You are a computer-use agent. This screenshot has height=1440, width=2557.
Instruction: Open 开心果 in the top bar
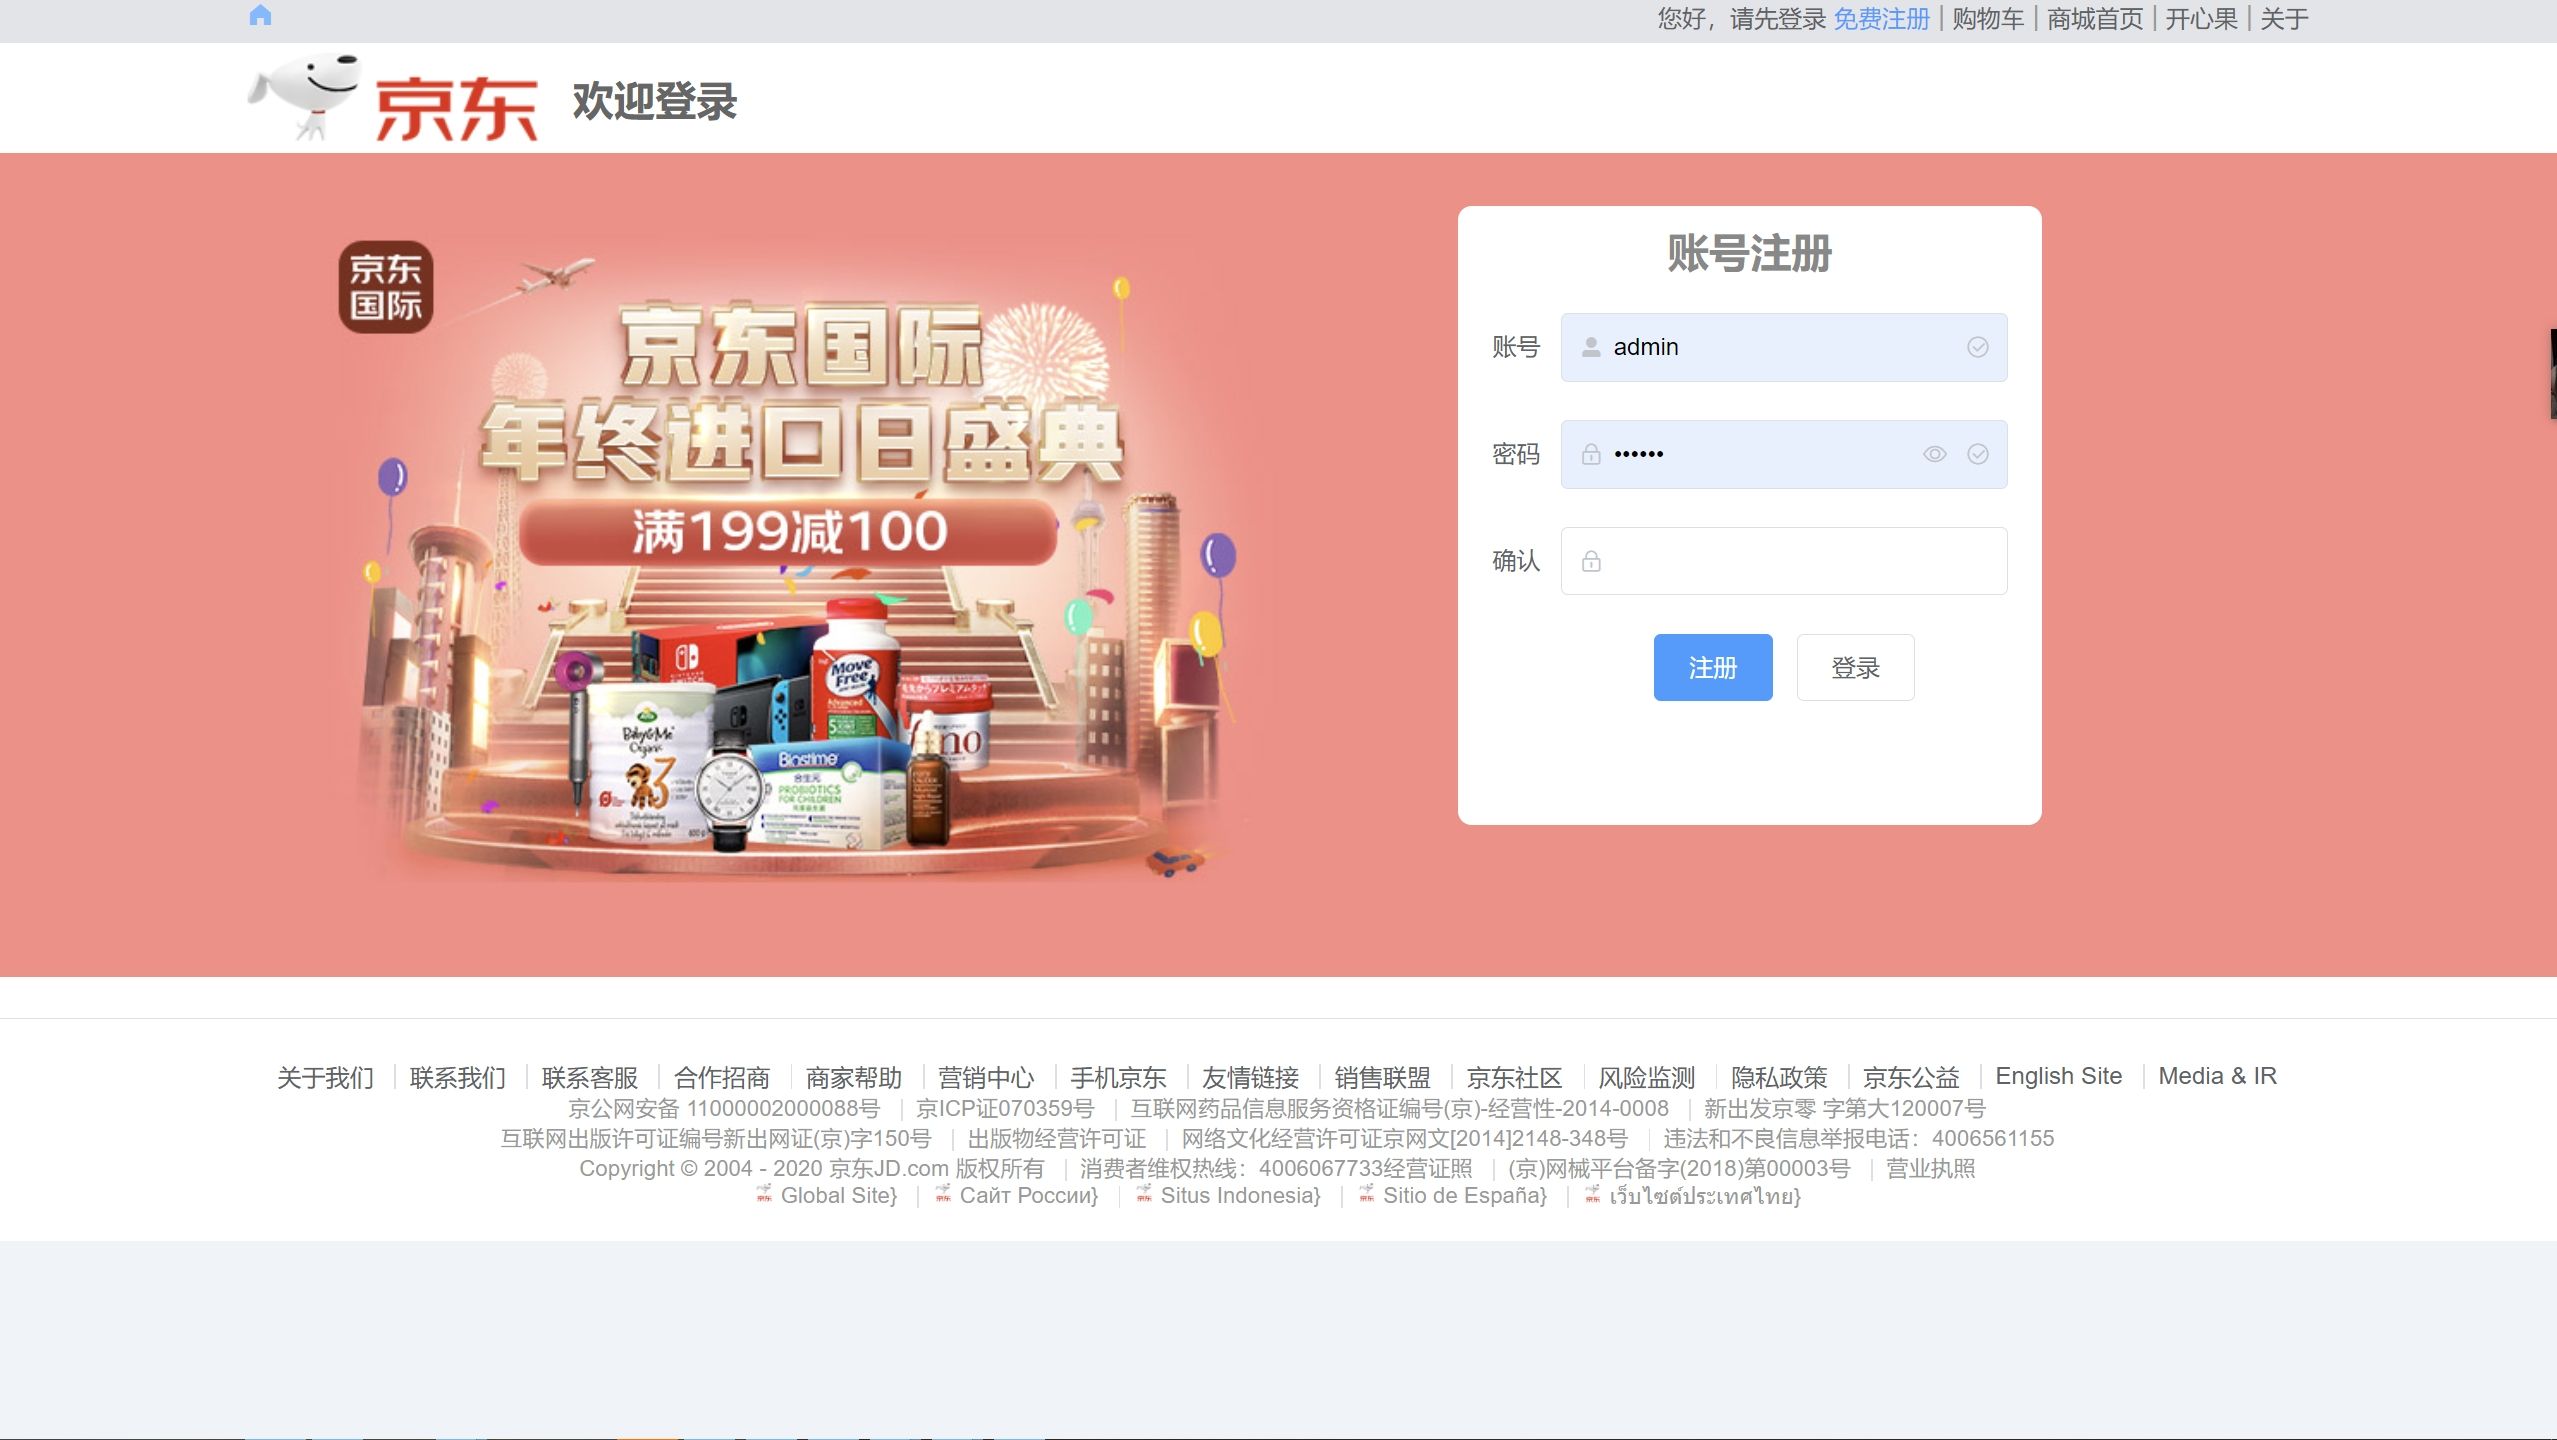coord(2201,19)
